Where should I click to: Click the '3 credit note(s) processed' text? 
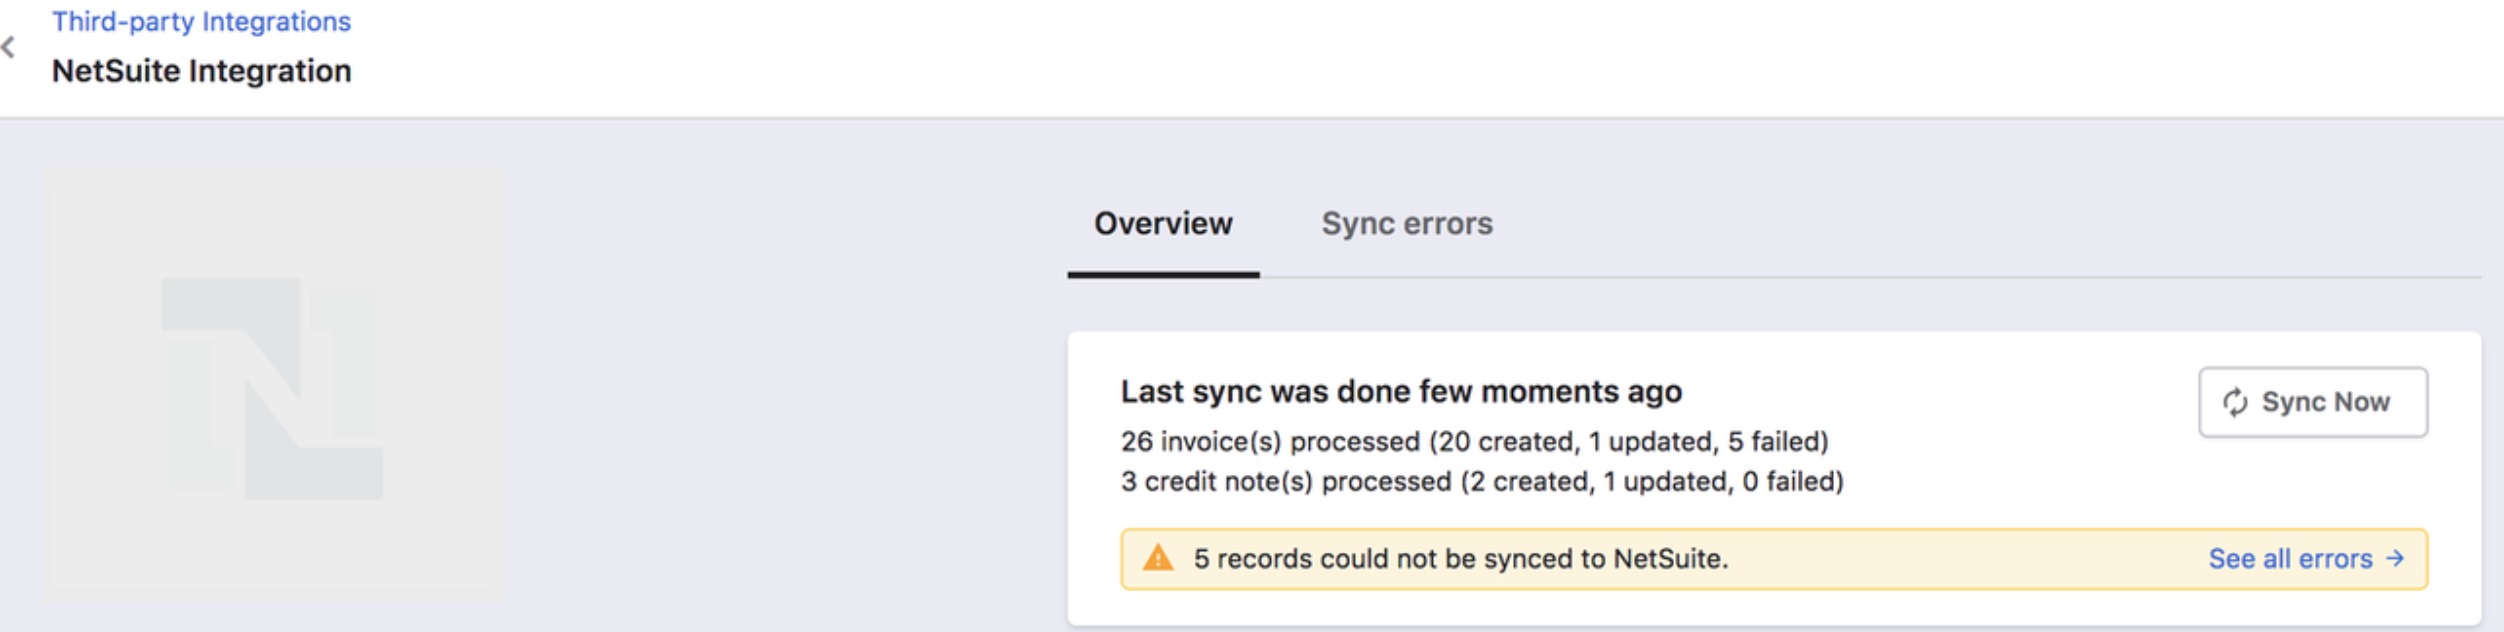(1286, 482)
